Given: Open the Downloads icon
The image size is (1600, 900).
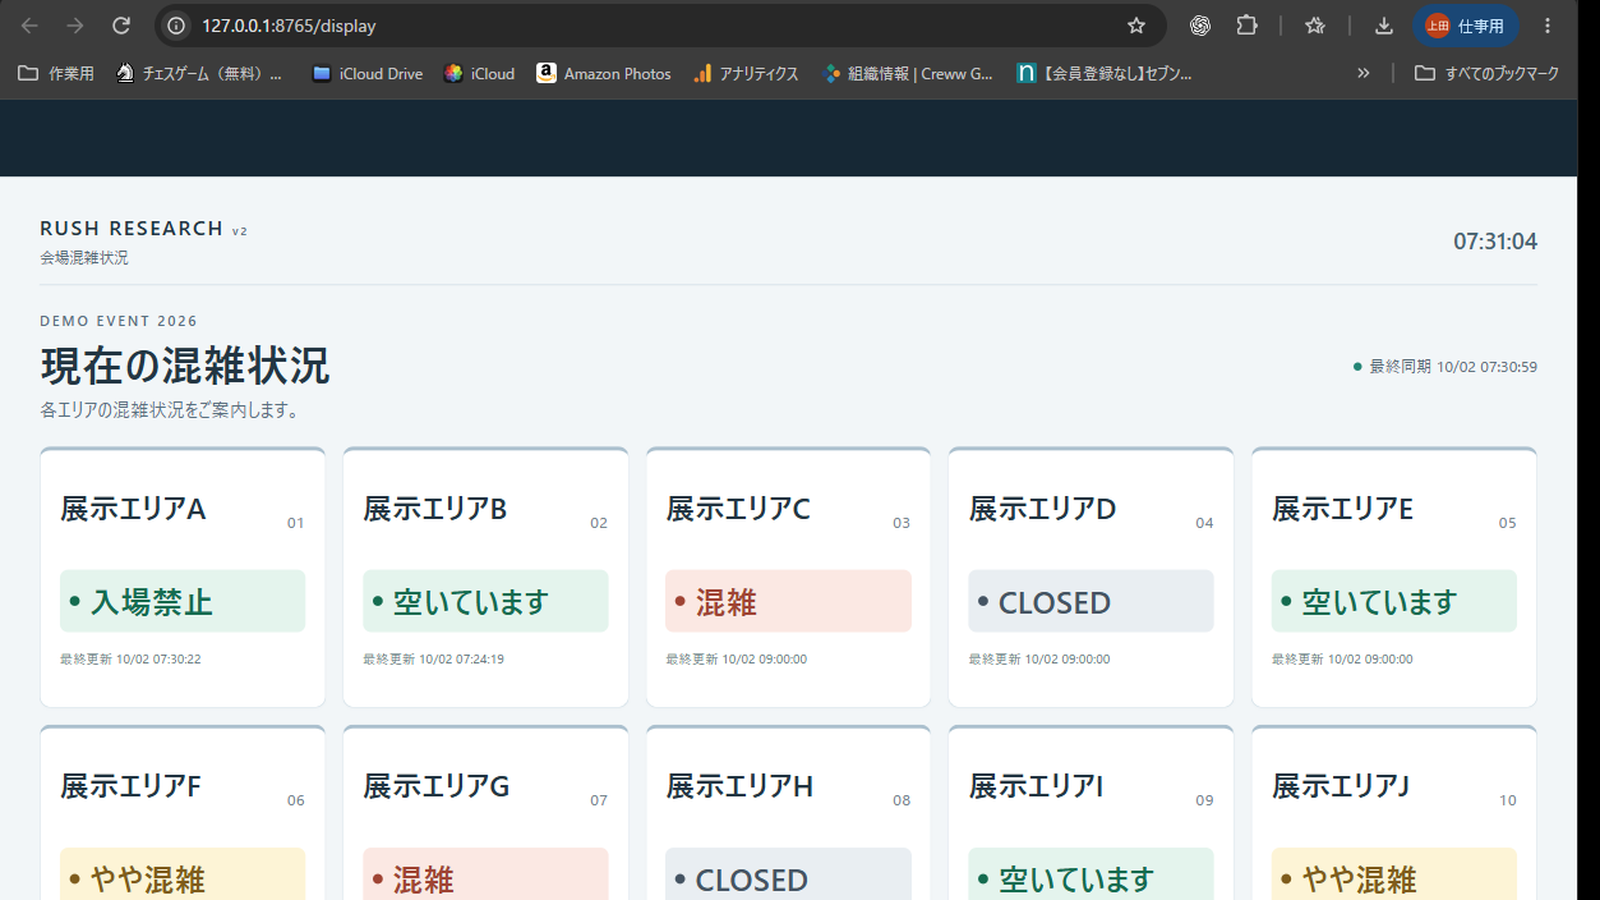Looking at the screenshot, I should pyautogui.click(x=1384, y=26).
